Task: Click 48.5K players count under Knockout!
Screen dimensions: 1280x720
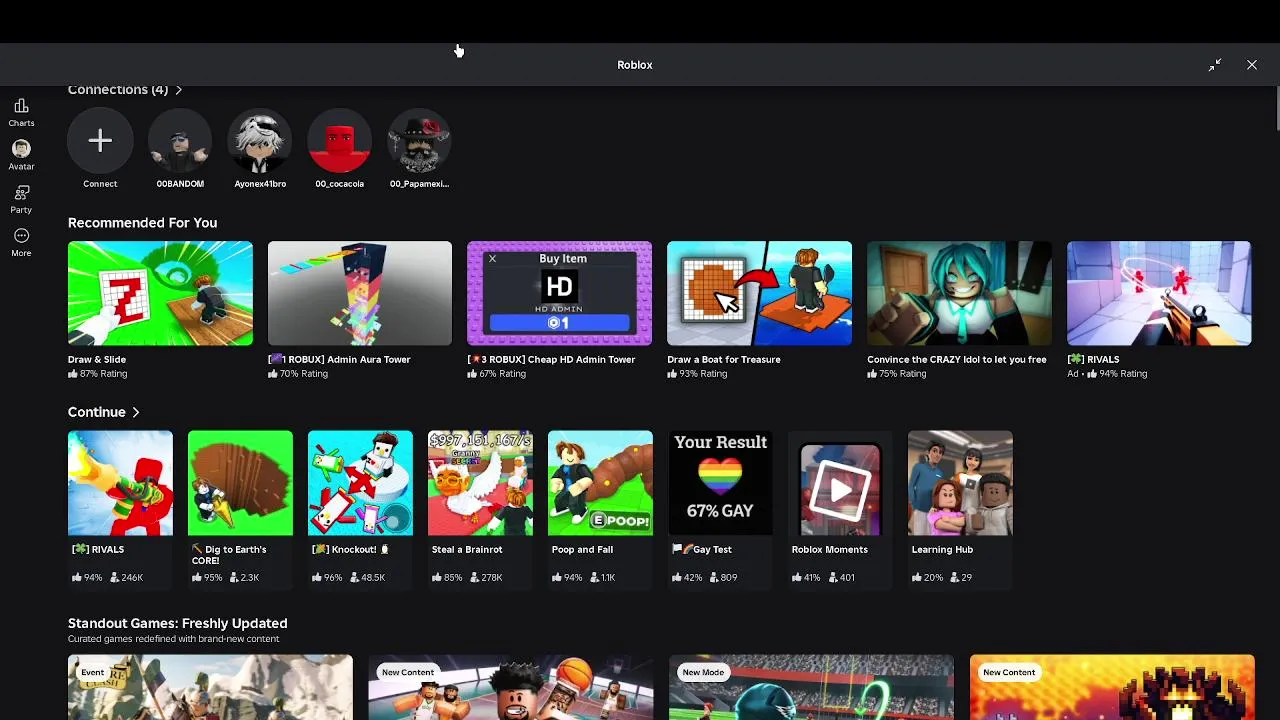Action: coord(368,577)
